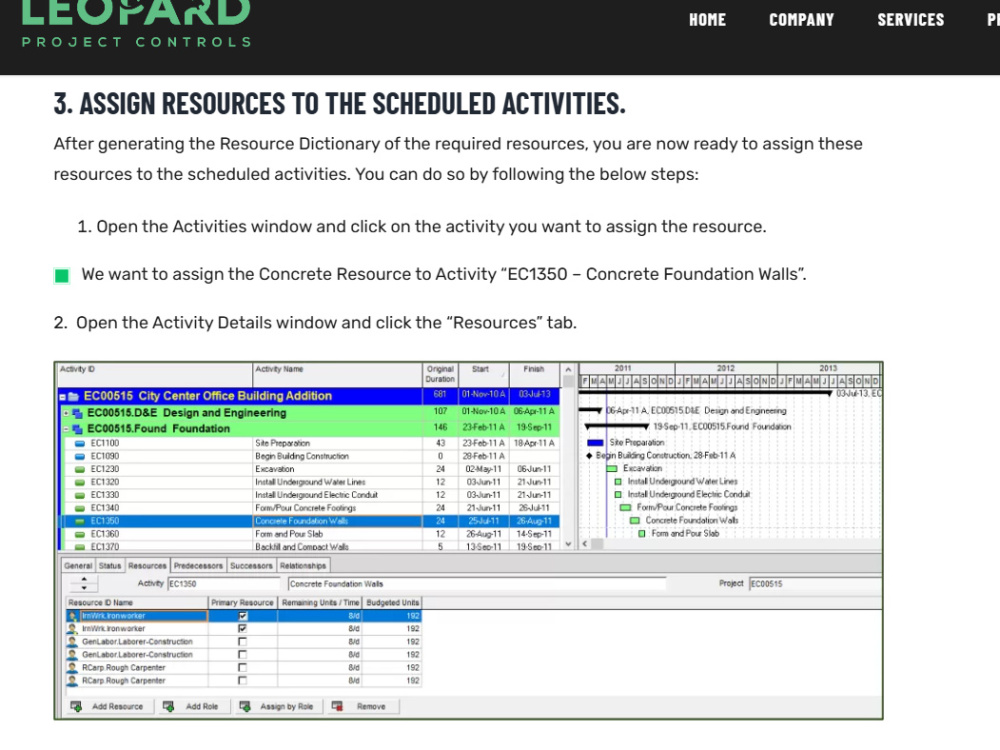
Task: Click the Add Role button
Action: (x=193, y=707)
